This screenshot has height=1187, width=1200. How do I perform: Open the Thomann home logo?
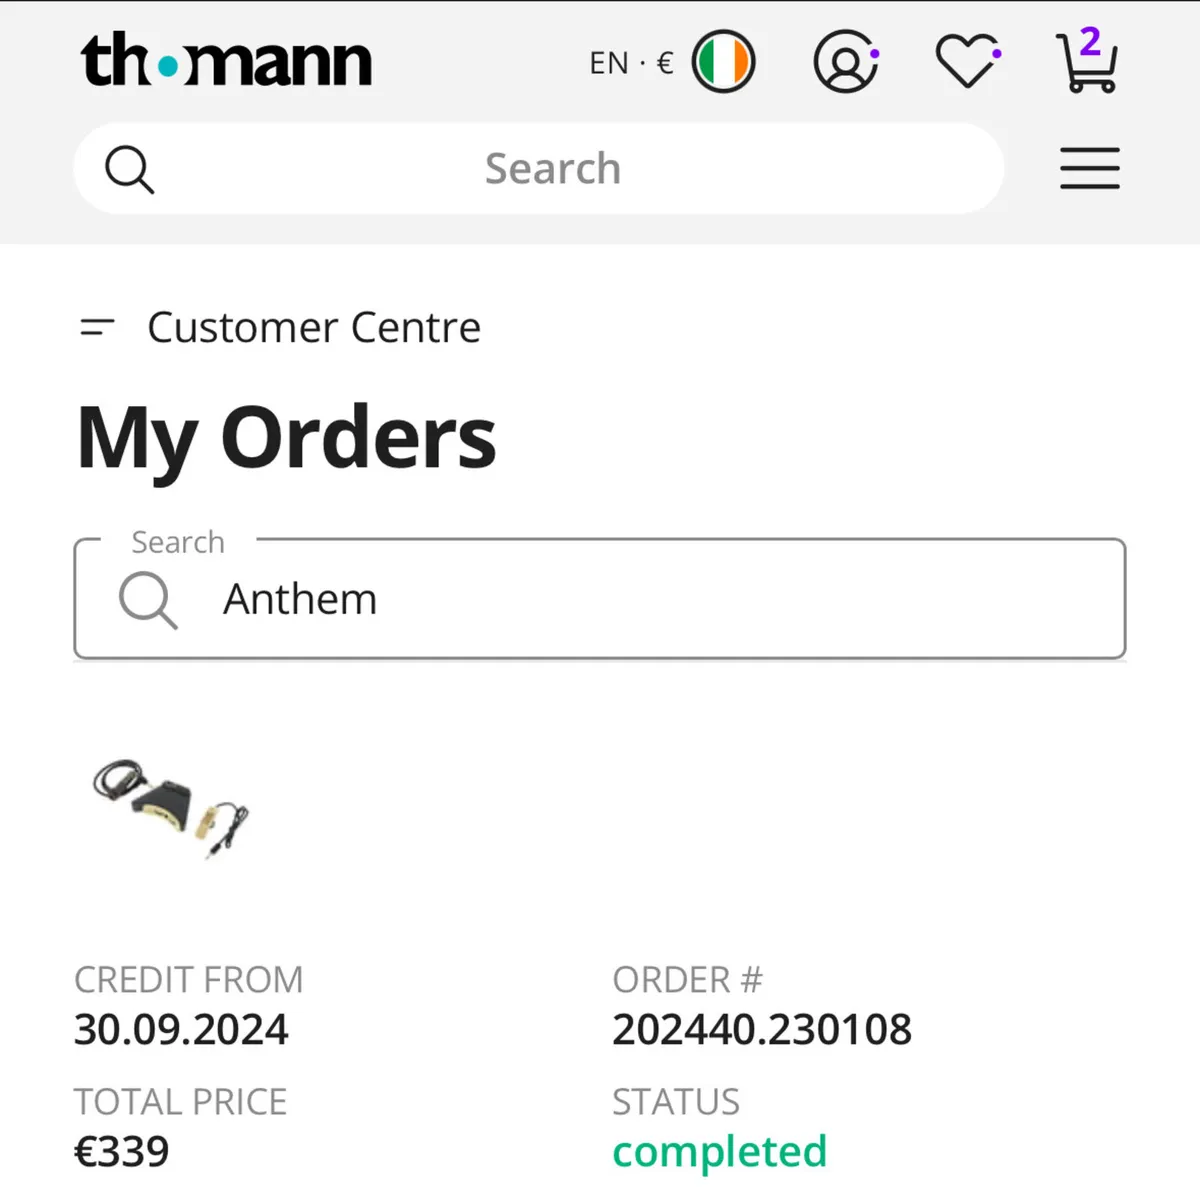[226, 61]
